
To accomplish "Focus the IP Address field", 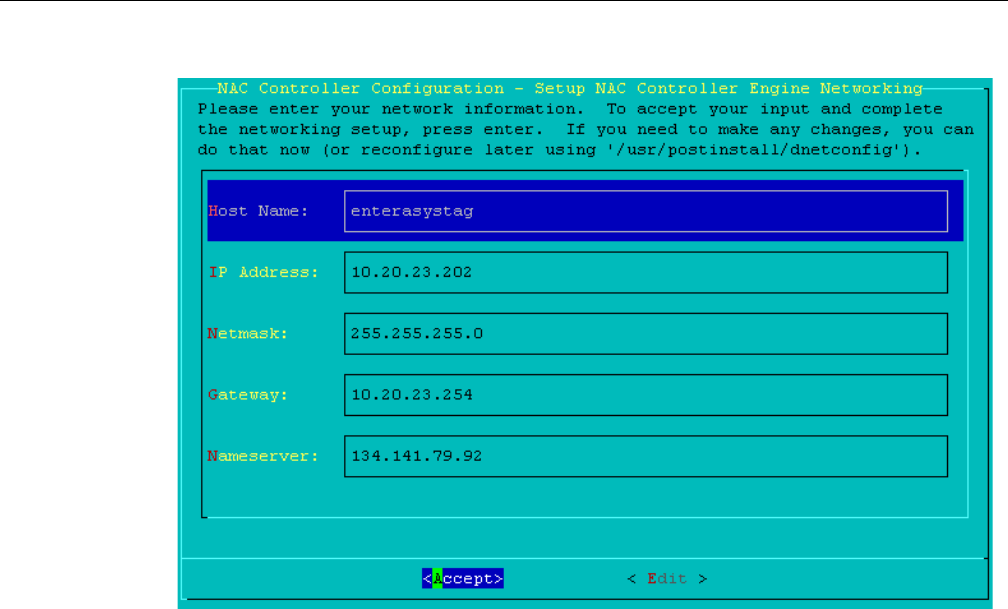I will point(645,273).
